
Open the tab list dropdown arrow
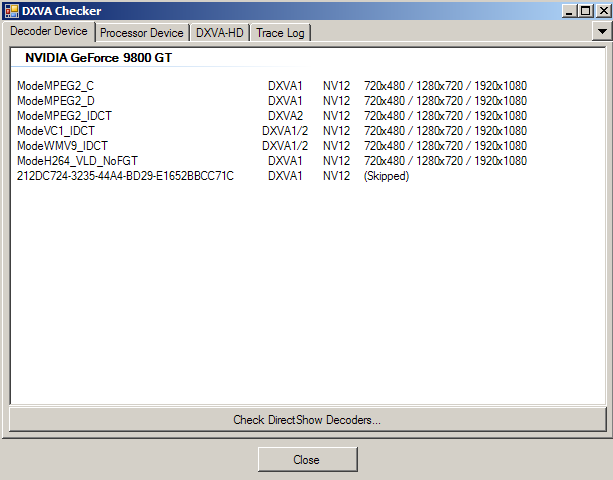(x=602, y=31)
